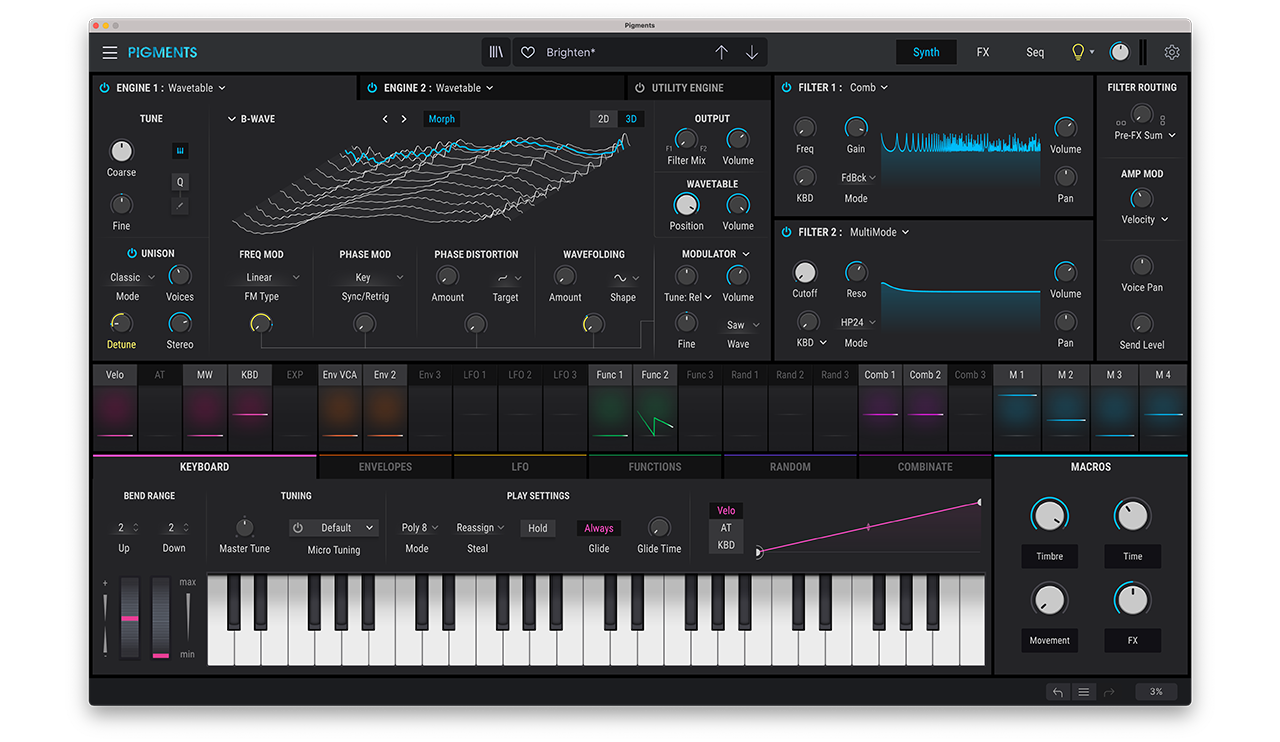
Task: Click the lightbulb sound design tips icon
Action: (x=1078, y=52)
